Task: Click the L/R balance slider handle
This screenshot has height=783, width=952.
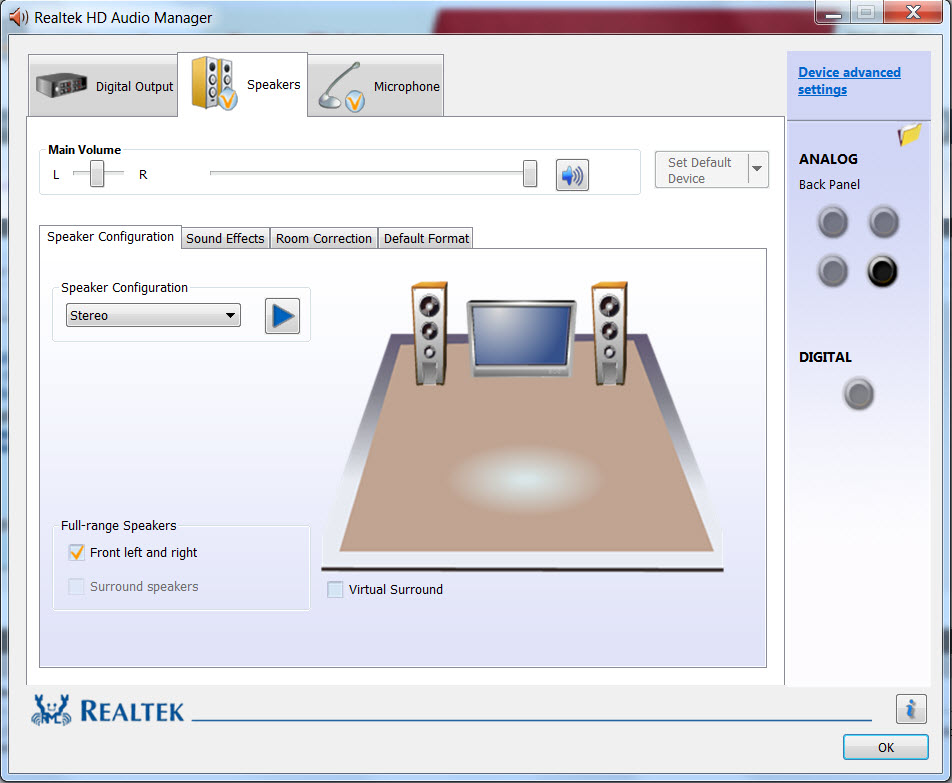Action: coord(97,174)
